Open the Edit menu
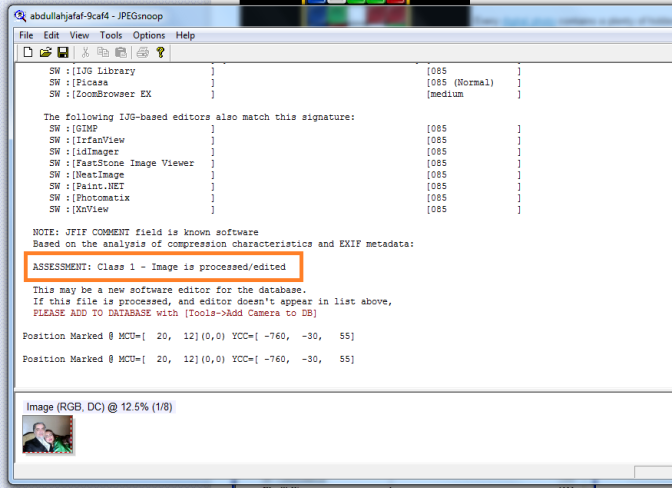Viewport: 672px width, 488px height. 51,35
